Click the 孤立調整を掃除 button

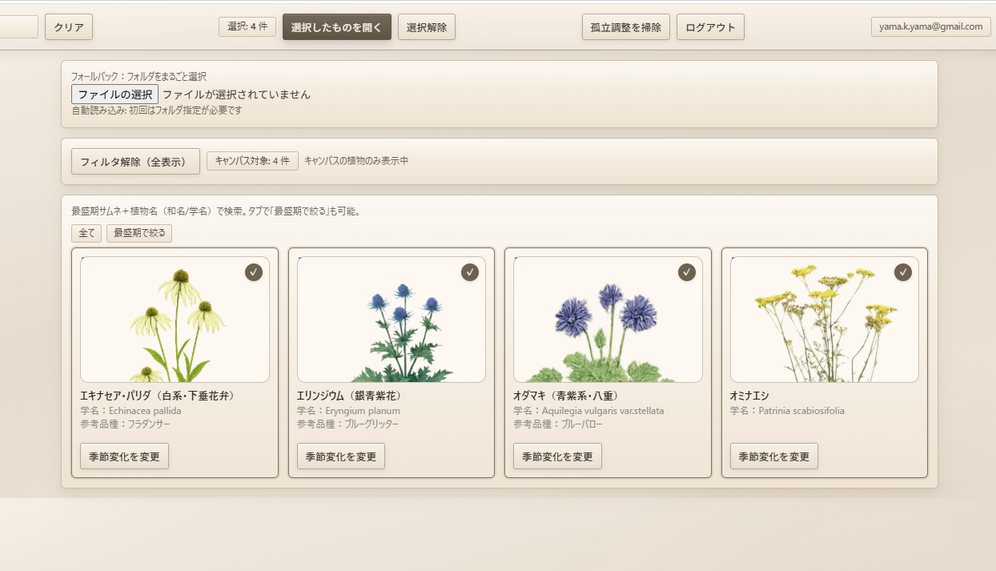coord(626,27)
